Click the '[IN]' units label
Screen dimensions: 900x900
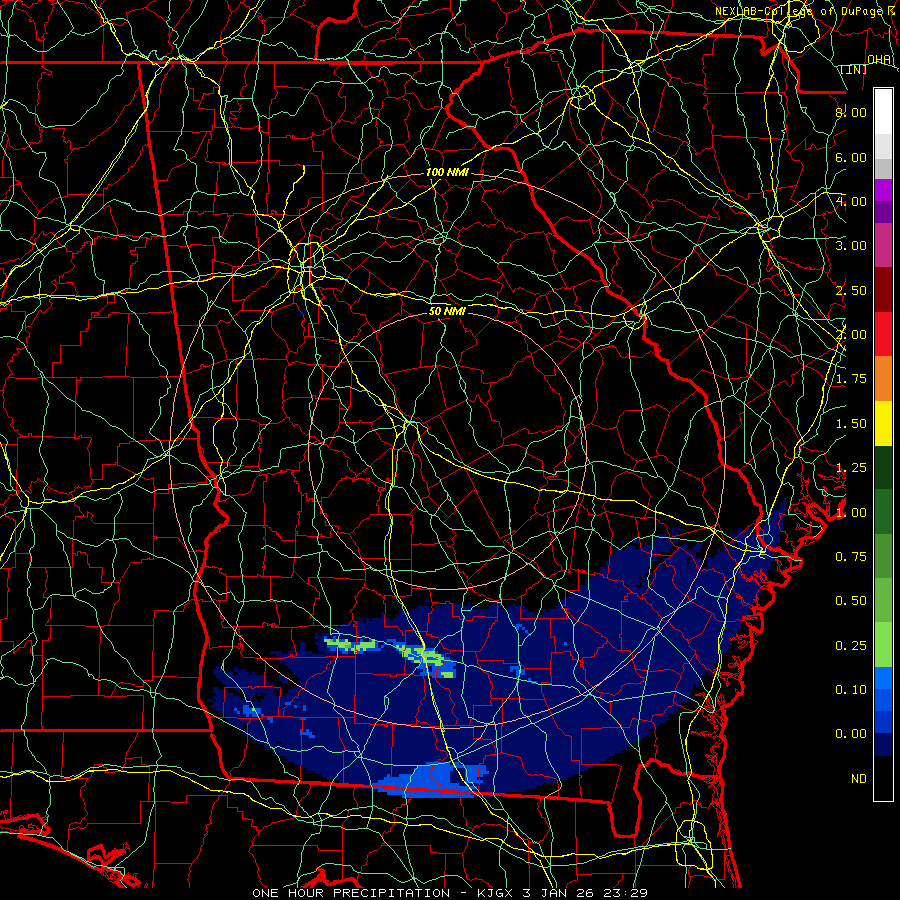854,70
